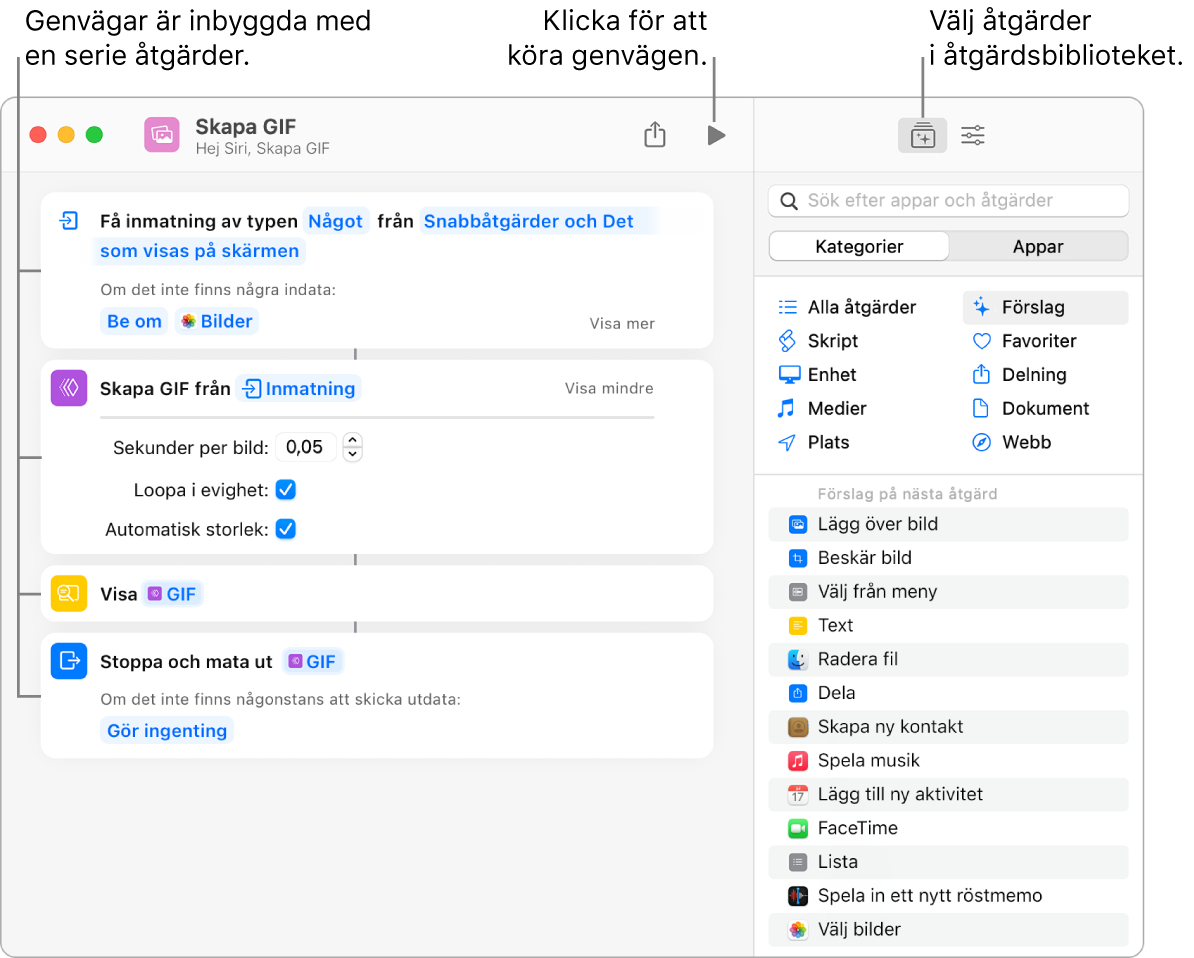Run the Skapa GIF shortcut

716,134
